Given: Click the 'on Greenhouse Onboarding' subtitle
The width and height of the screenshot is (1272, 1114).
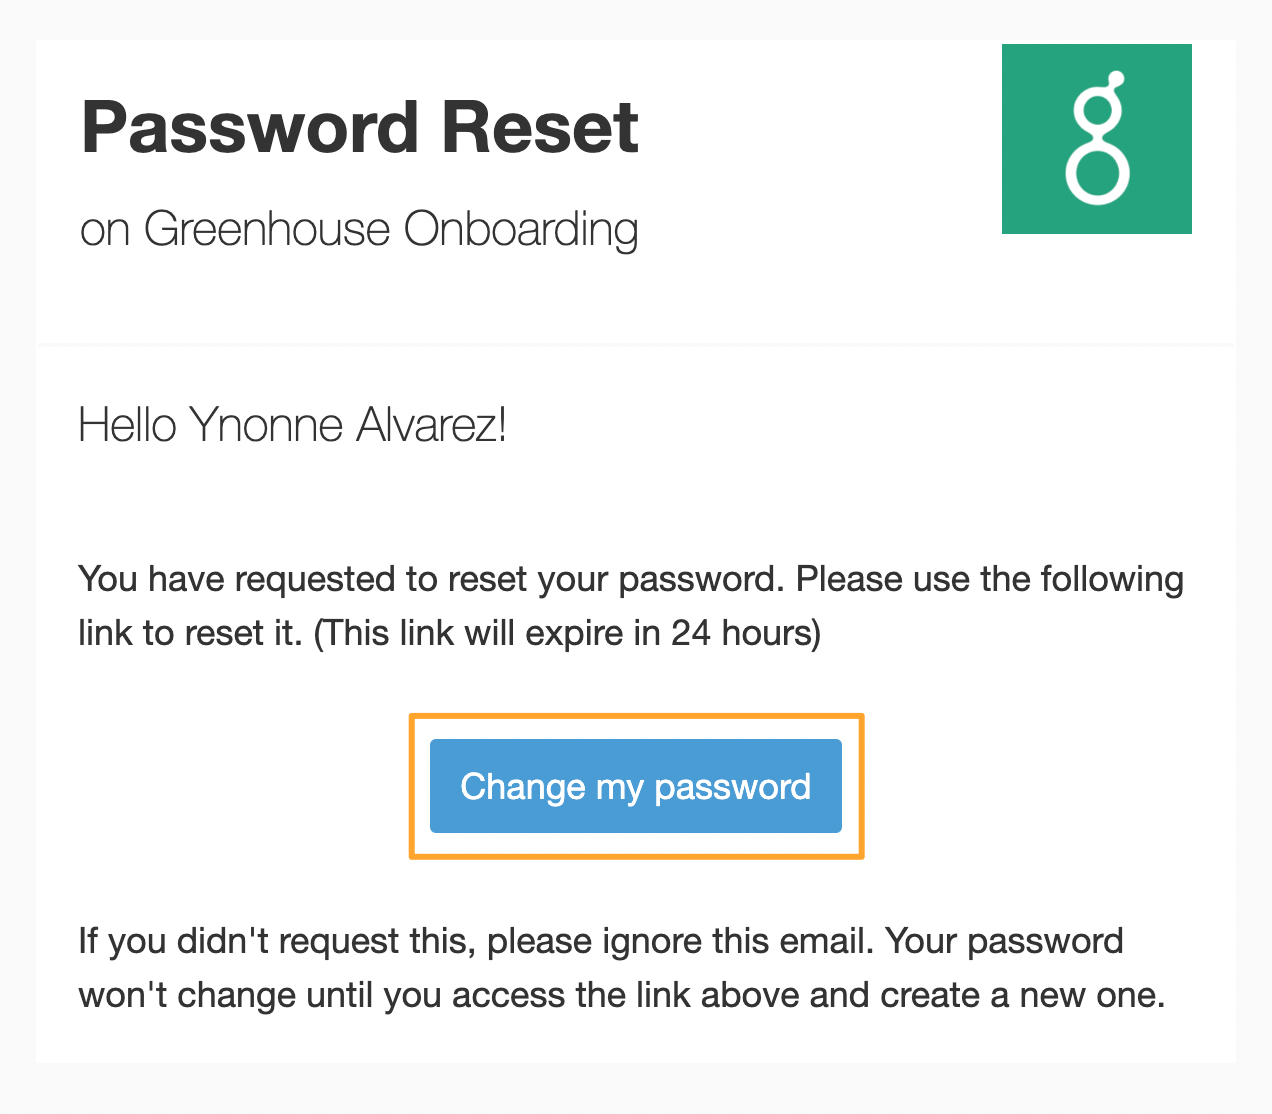Looking at the screenshot, I should coord(359,230).
